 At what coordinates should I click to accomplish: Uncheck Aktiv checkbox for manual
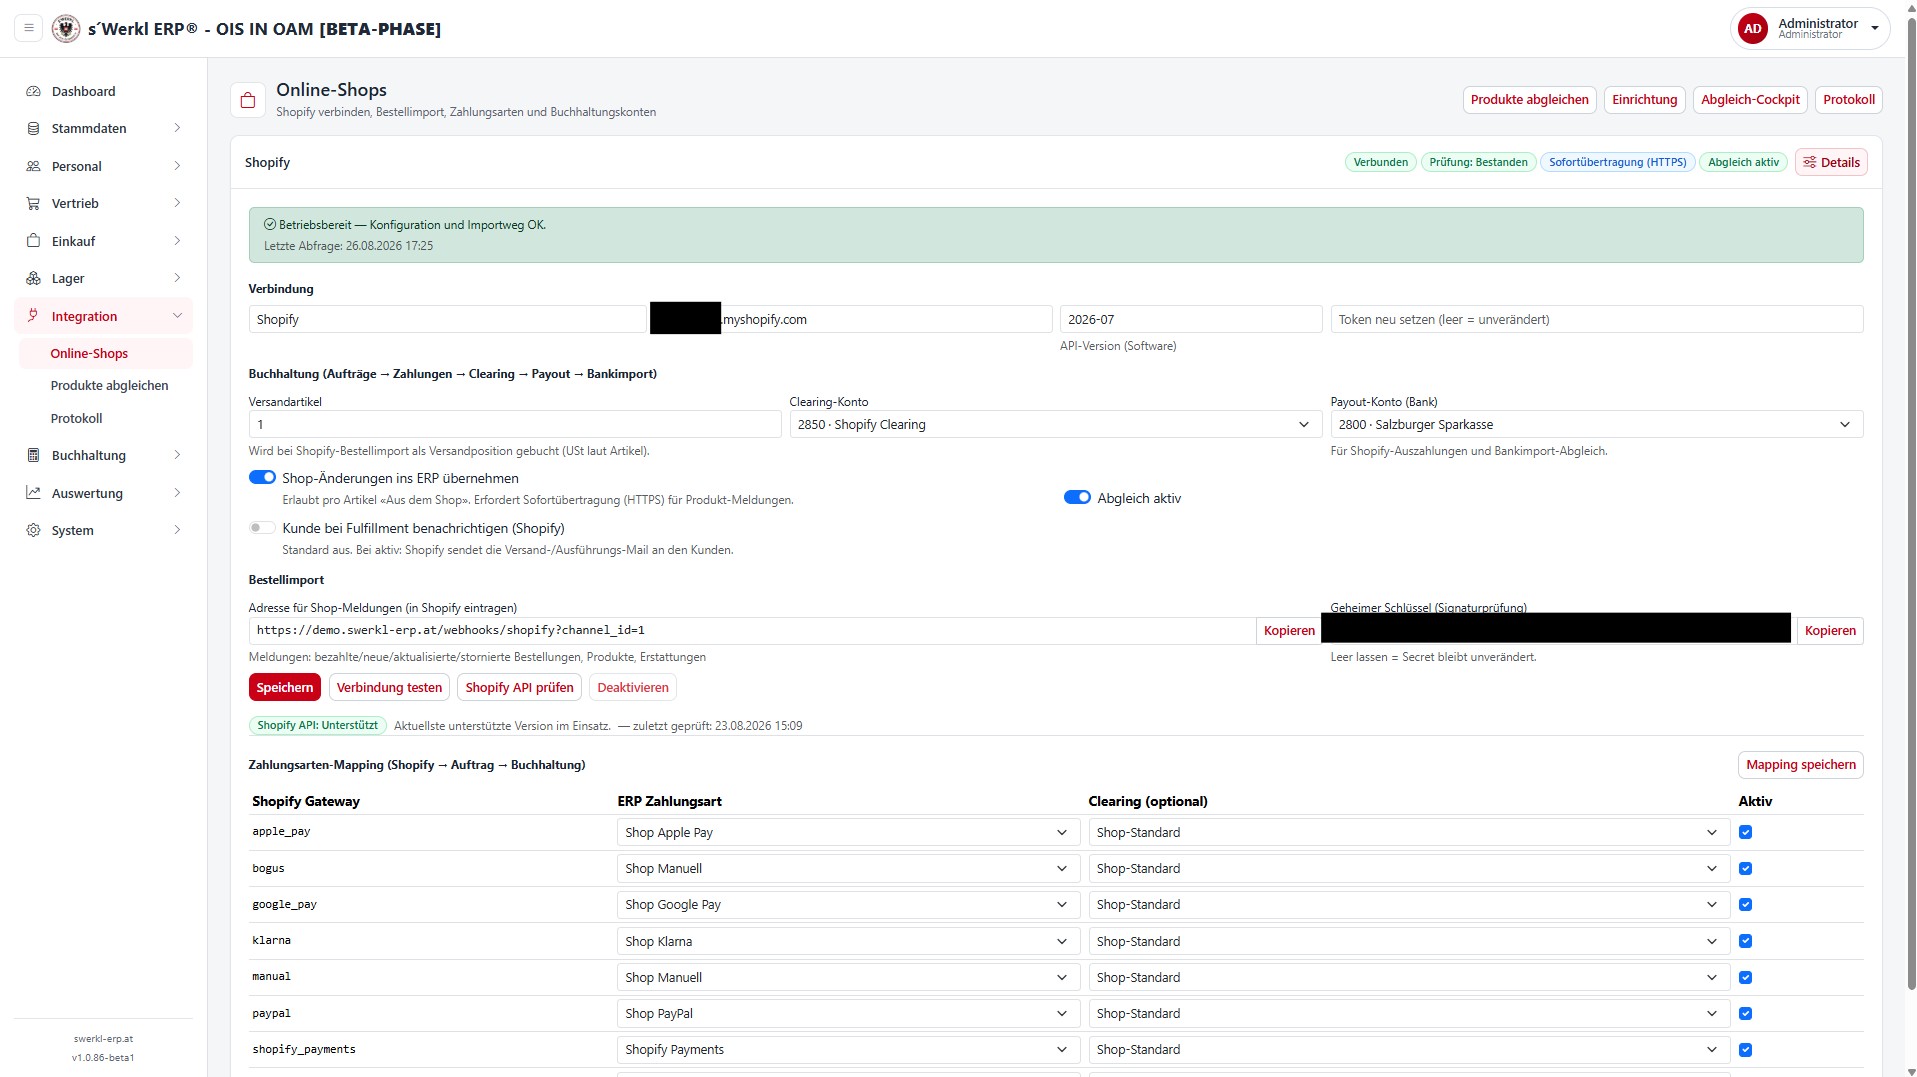point(1745,977)
